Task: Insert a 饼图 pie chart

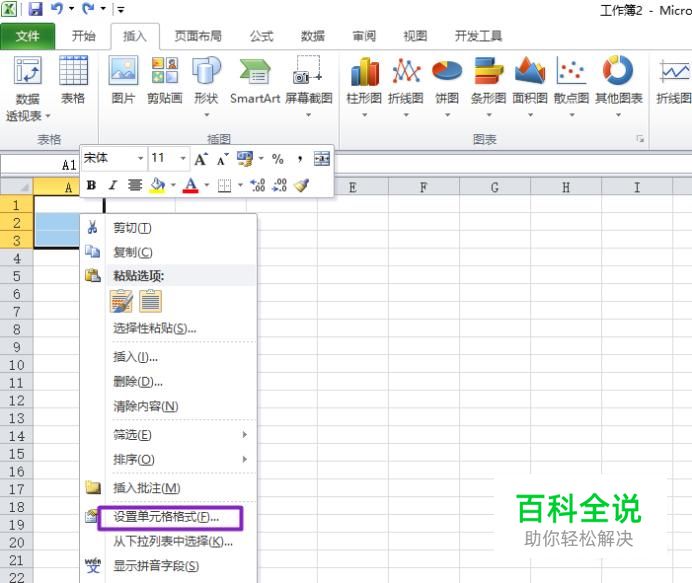Action: click(447, 86)
